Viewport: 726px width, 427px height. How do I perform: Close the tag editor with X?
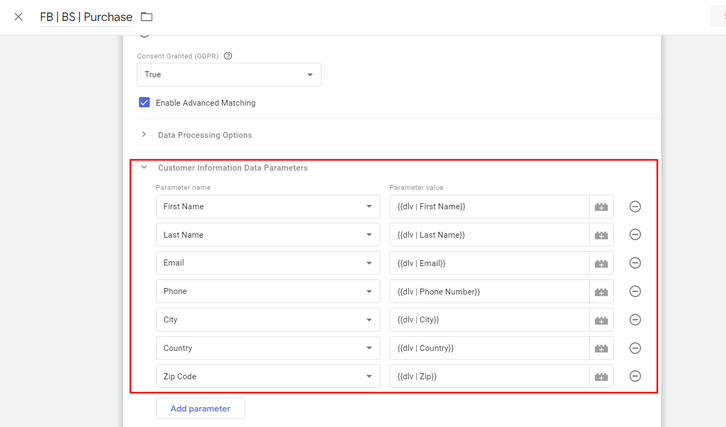(18, 17)
